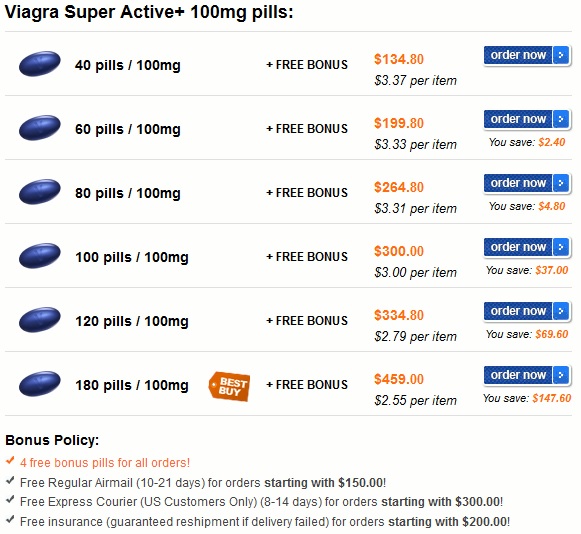
Task: Click the $134.80 price
Action: coord(399,59)
